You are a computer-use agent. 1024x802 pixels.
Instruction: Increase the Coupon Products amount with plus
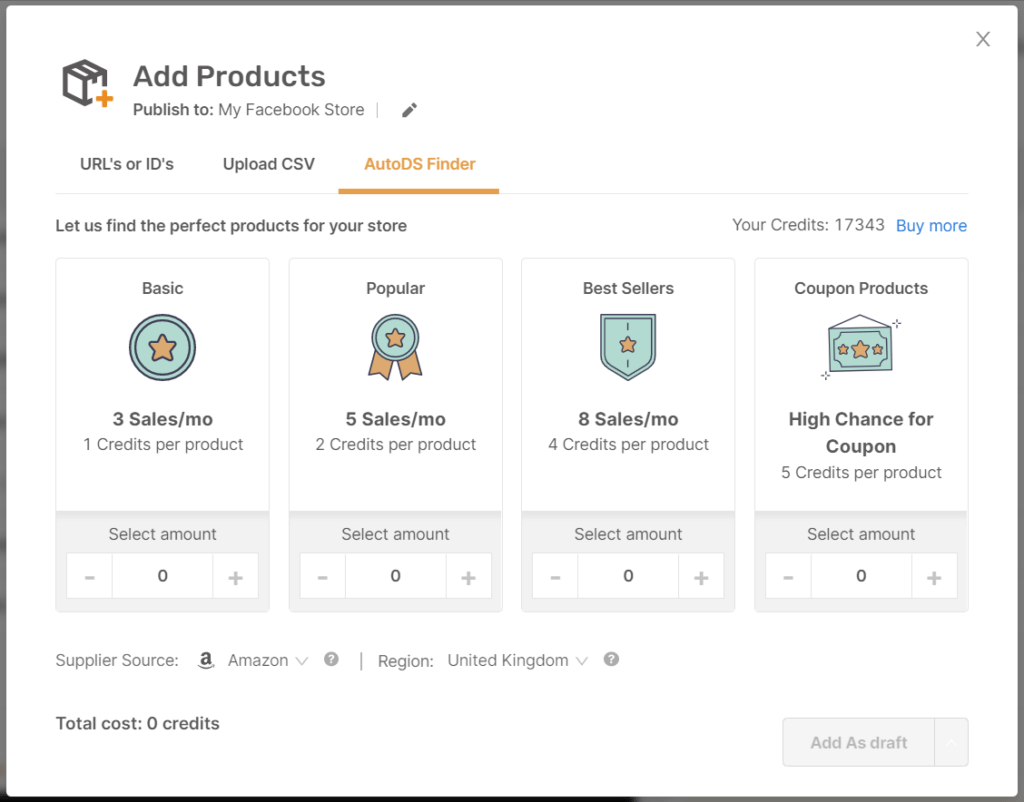click(934, 576)
